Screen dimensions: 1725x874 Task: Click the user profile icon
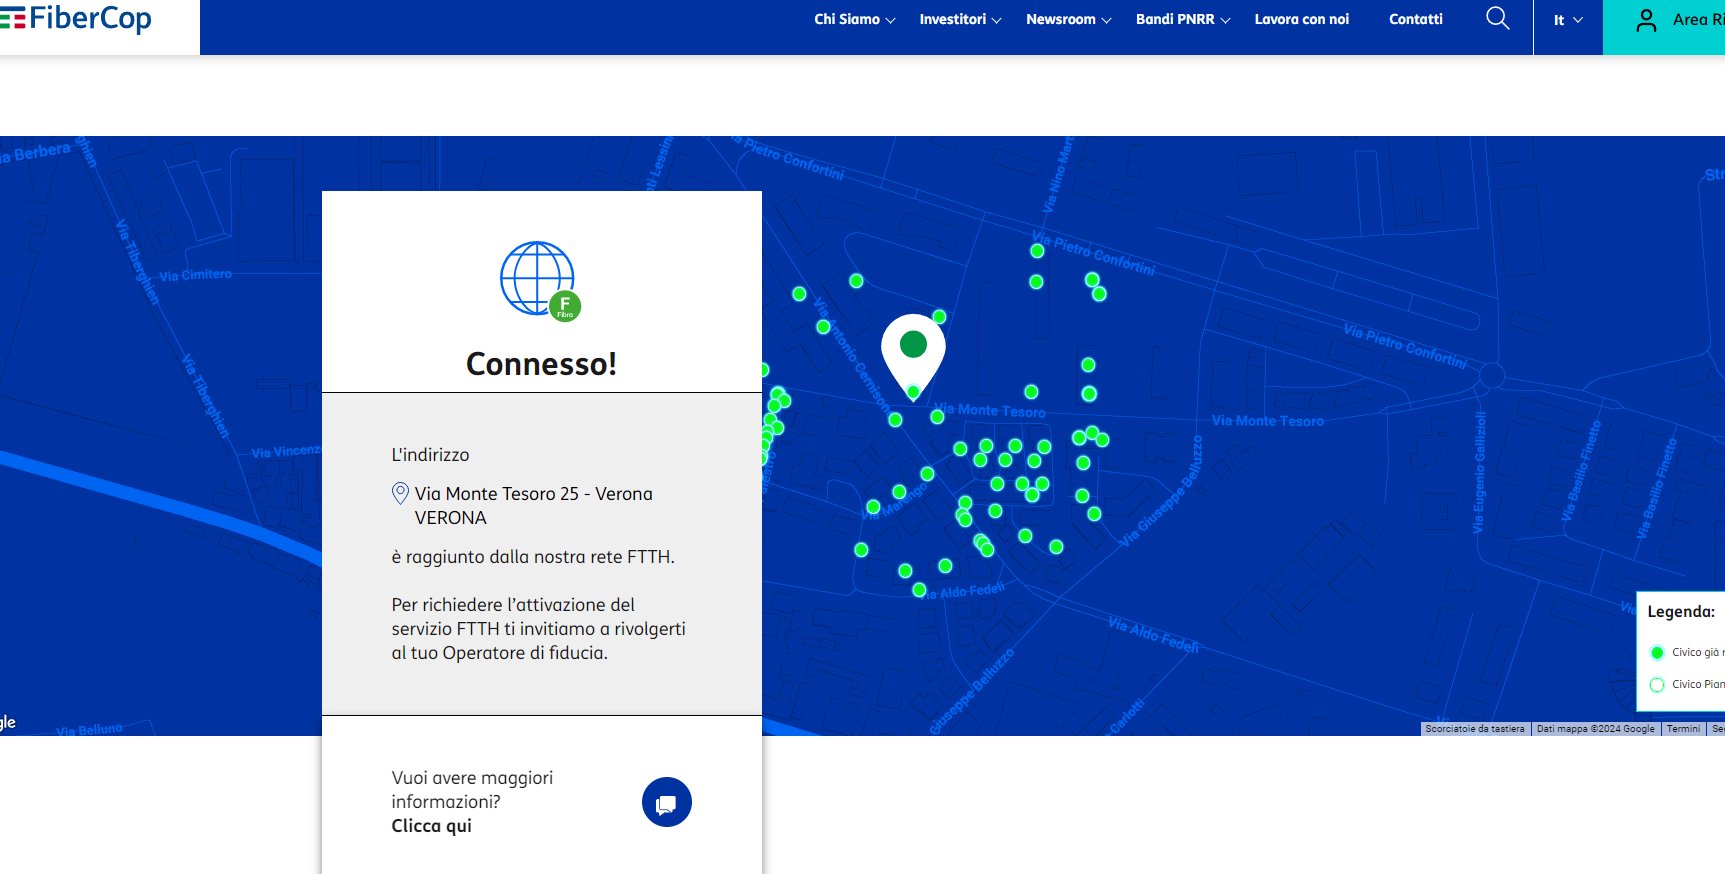1646,20
